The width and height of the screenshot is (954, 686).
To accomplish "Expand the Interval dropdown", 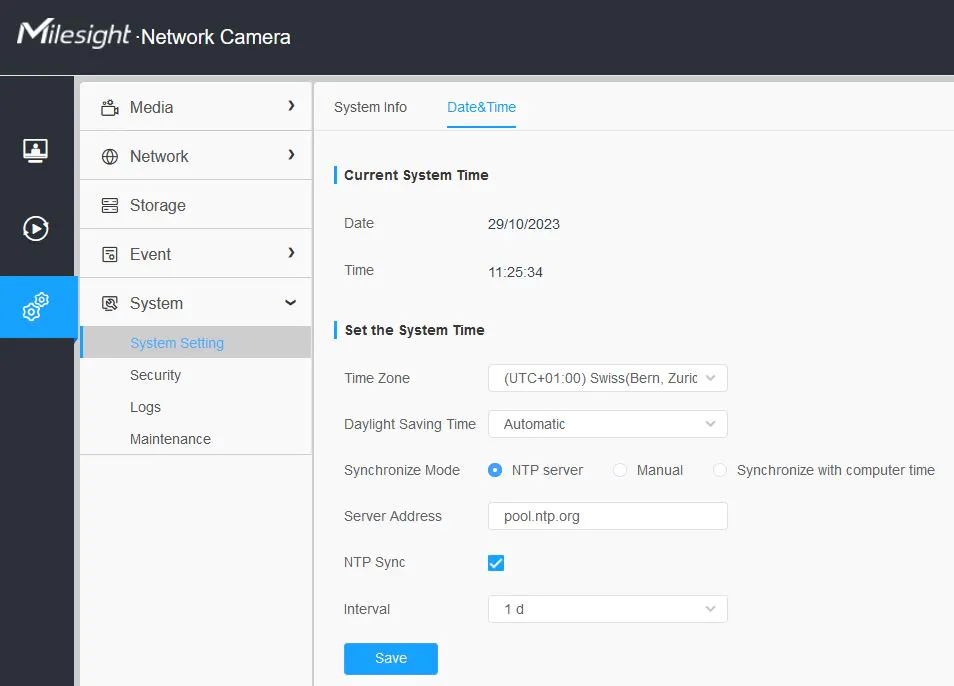I will pyautogui.click(x=607, y=609).
